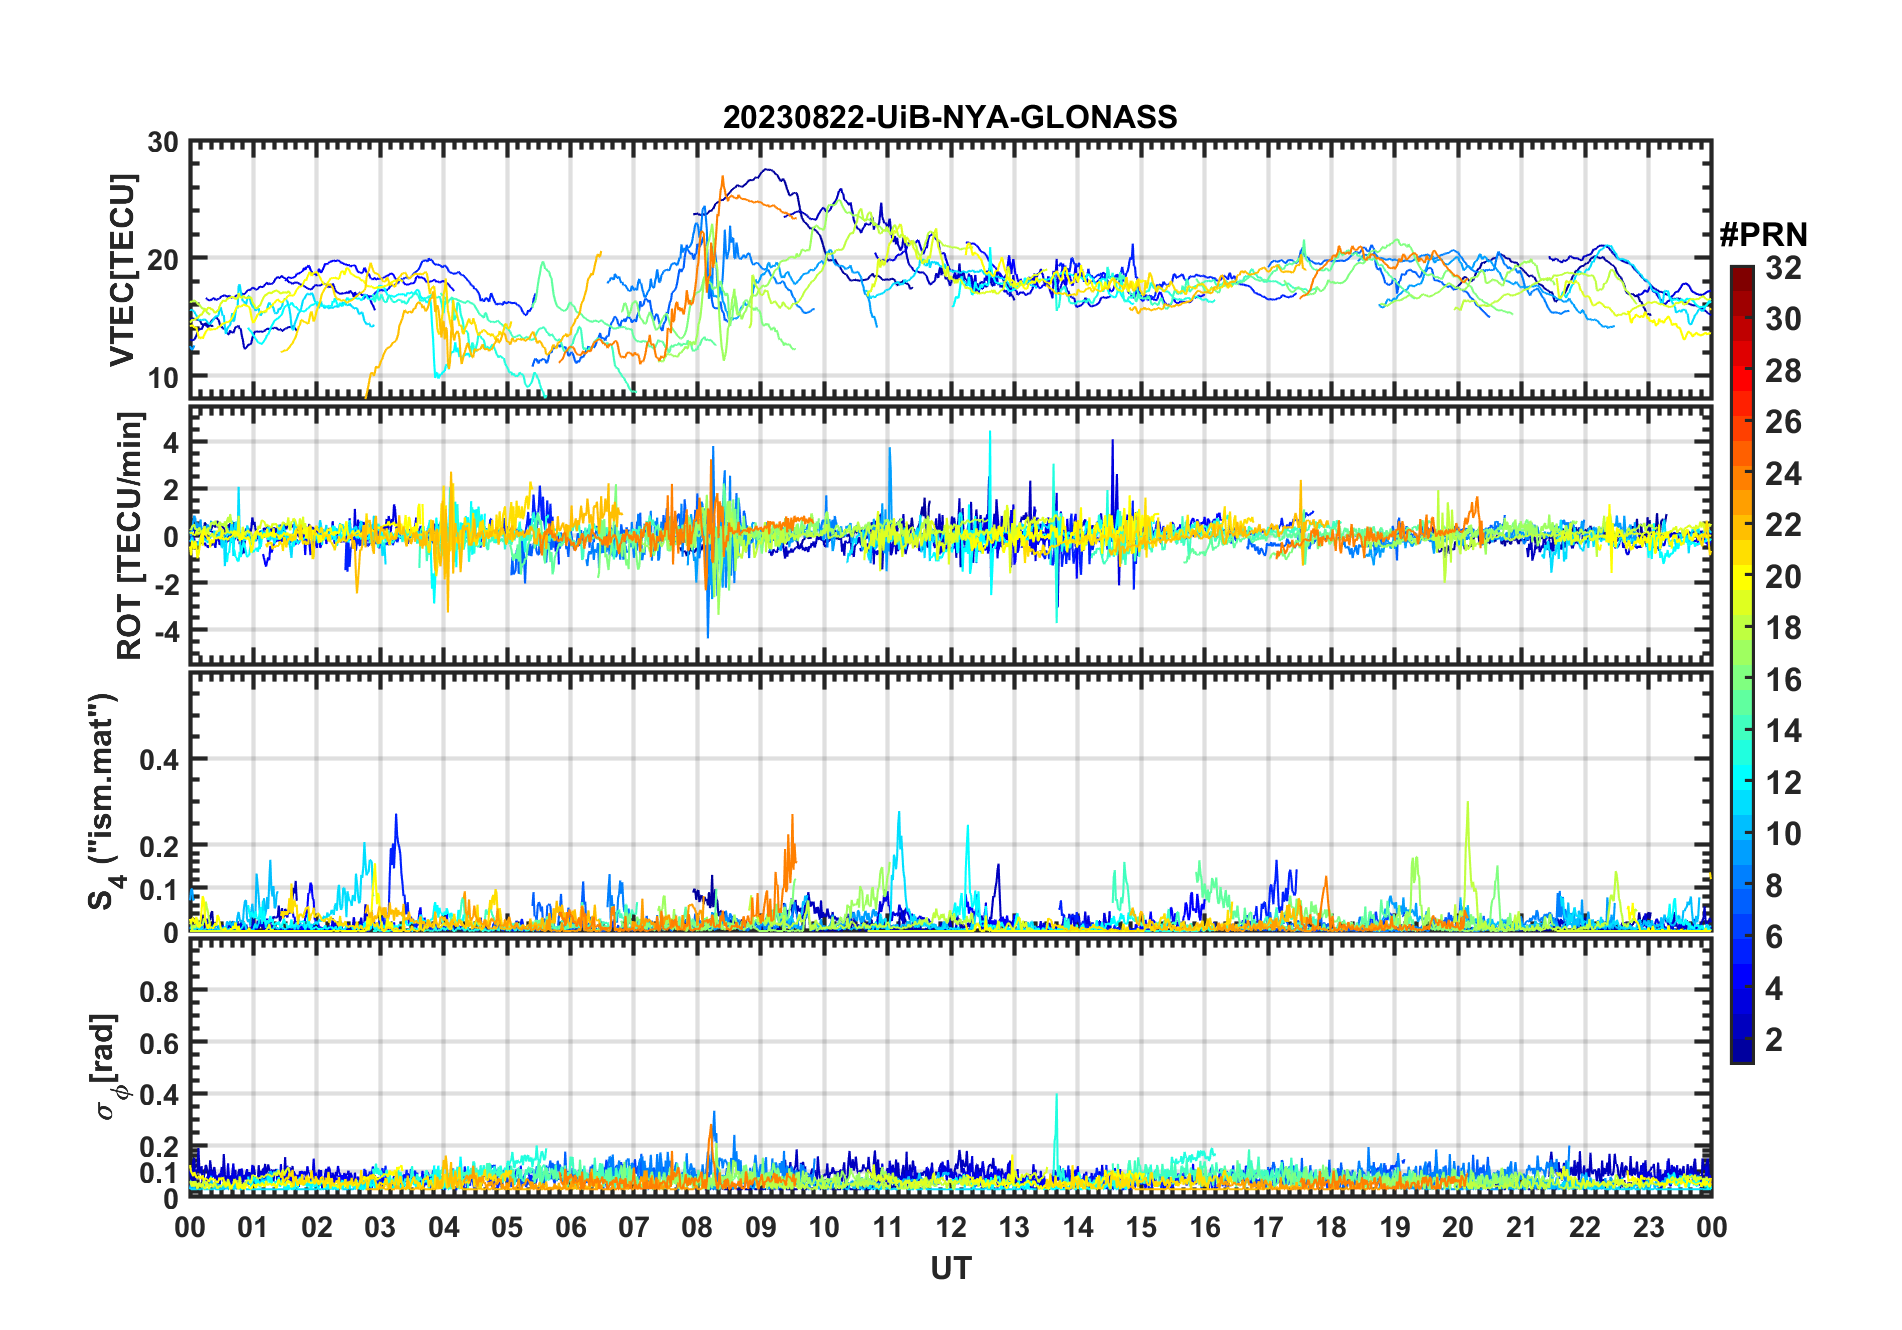Screen dimensions: 1902x1330
Task: Click the "30" tick on the VTEC axis
Action: [x=163, y=143]
